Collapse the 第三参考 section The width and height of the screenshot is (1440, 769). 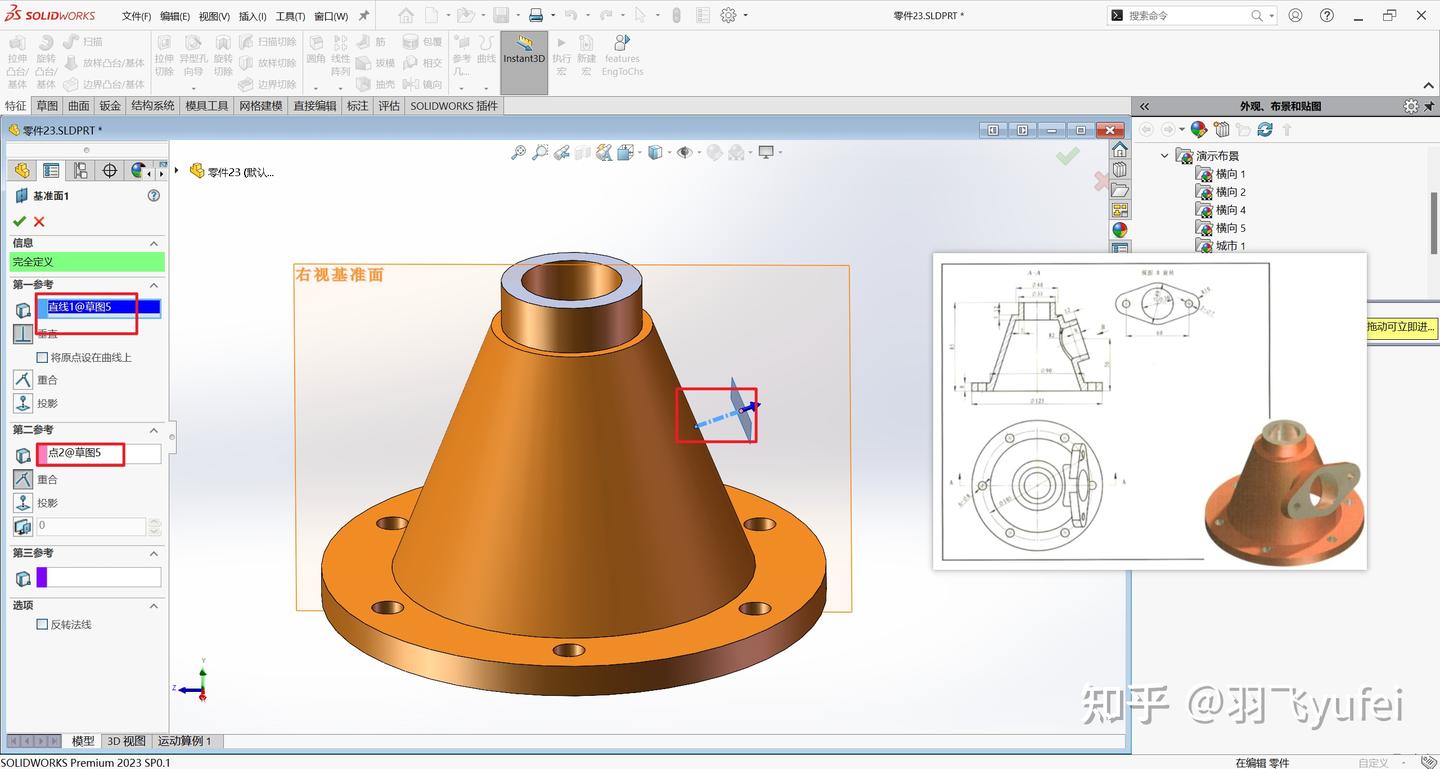pos(154,553)
